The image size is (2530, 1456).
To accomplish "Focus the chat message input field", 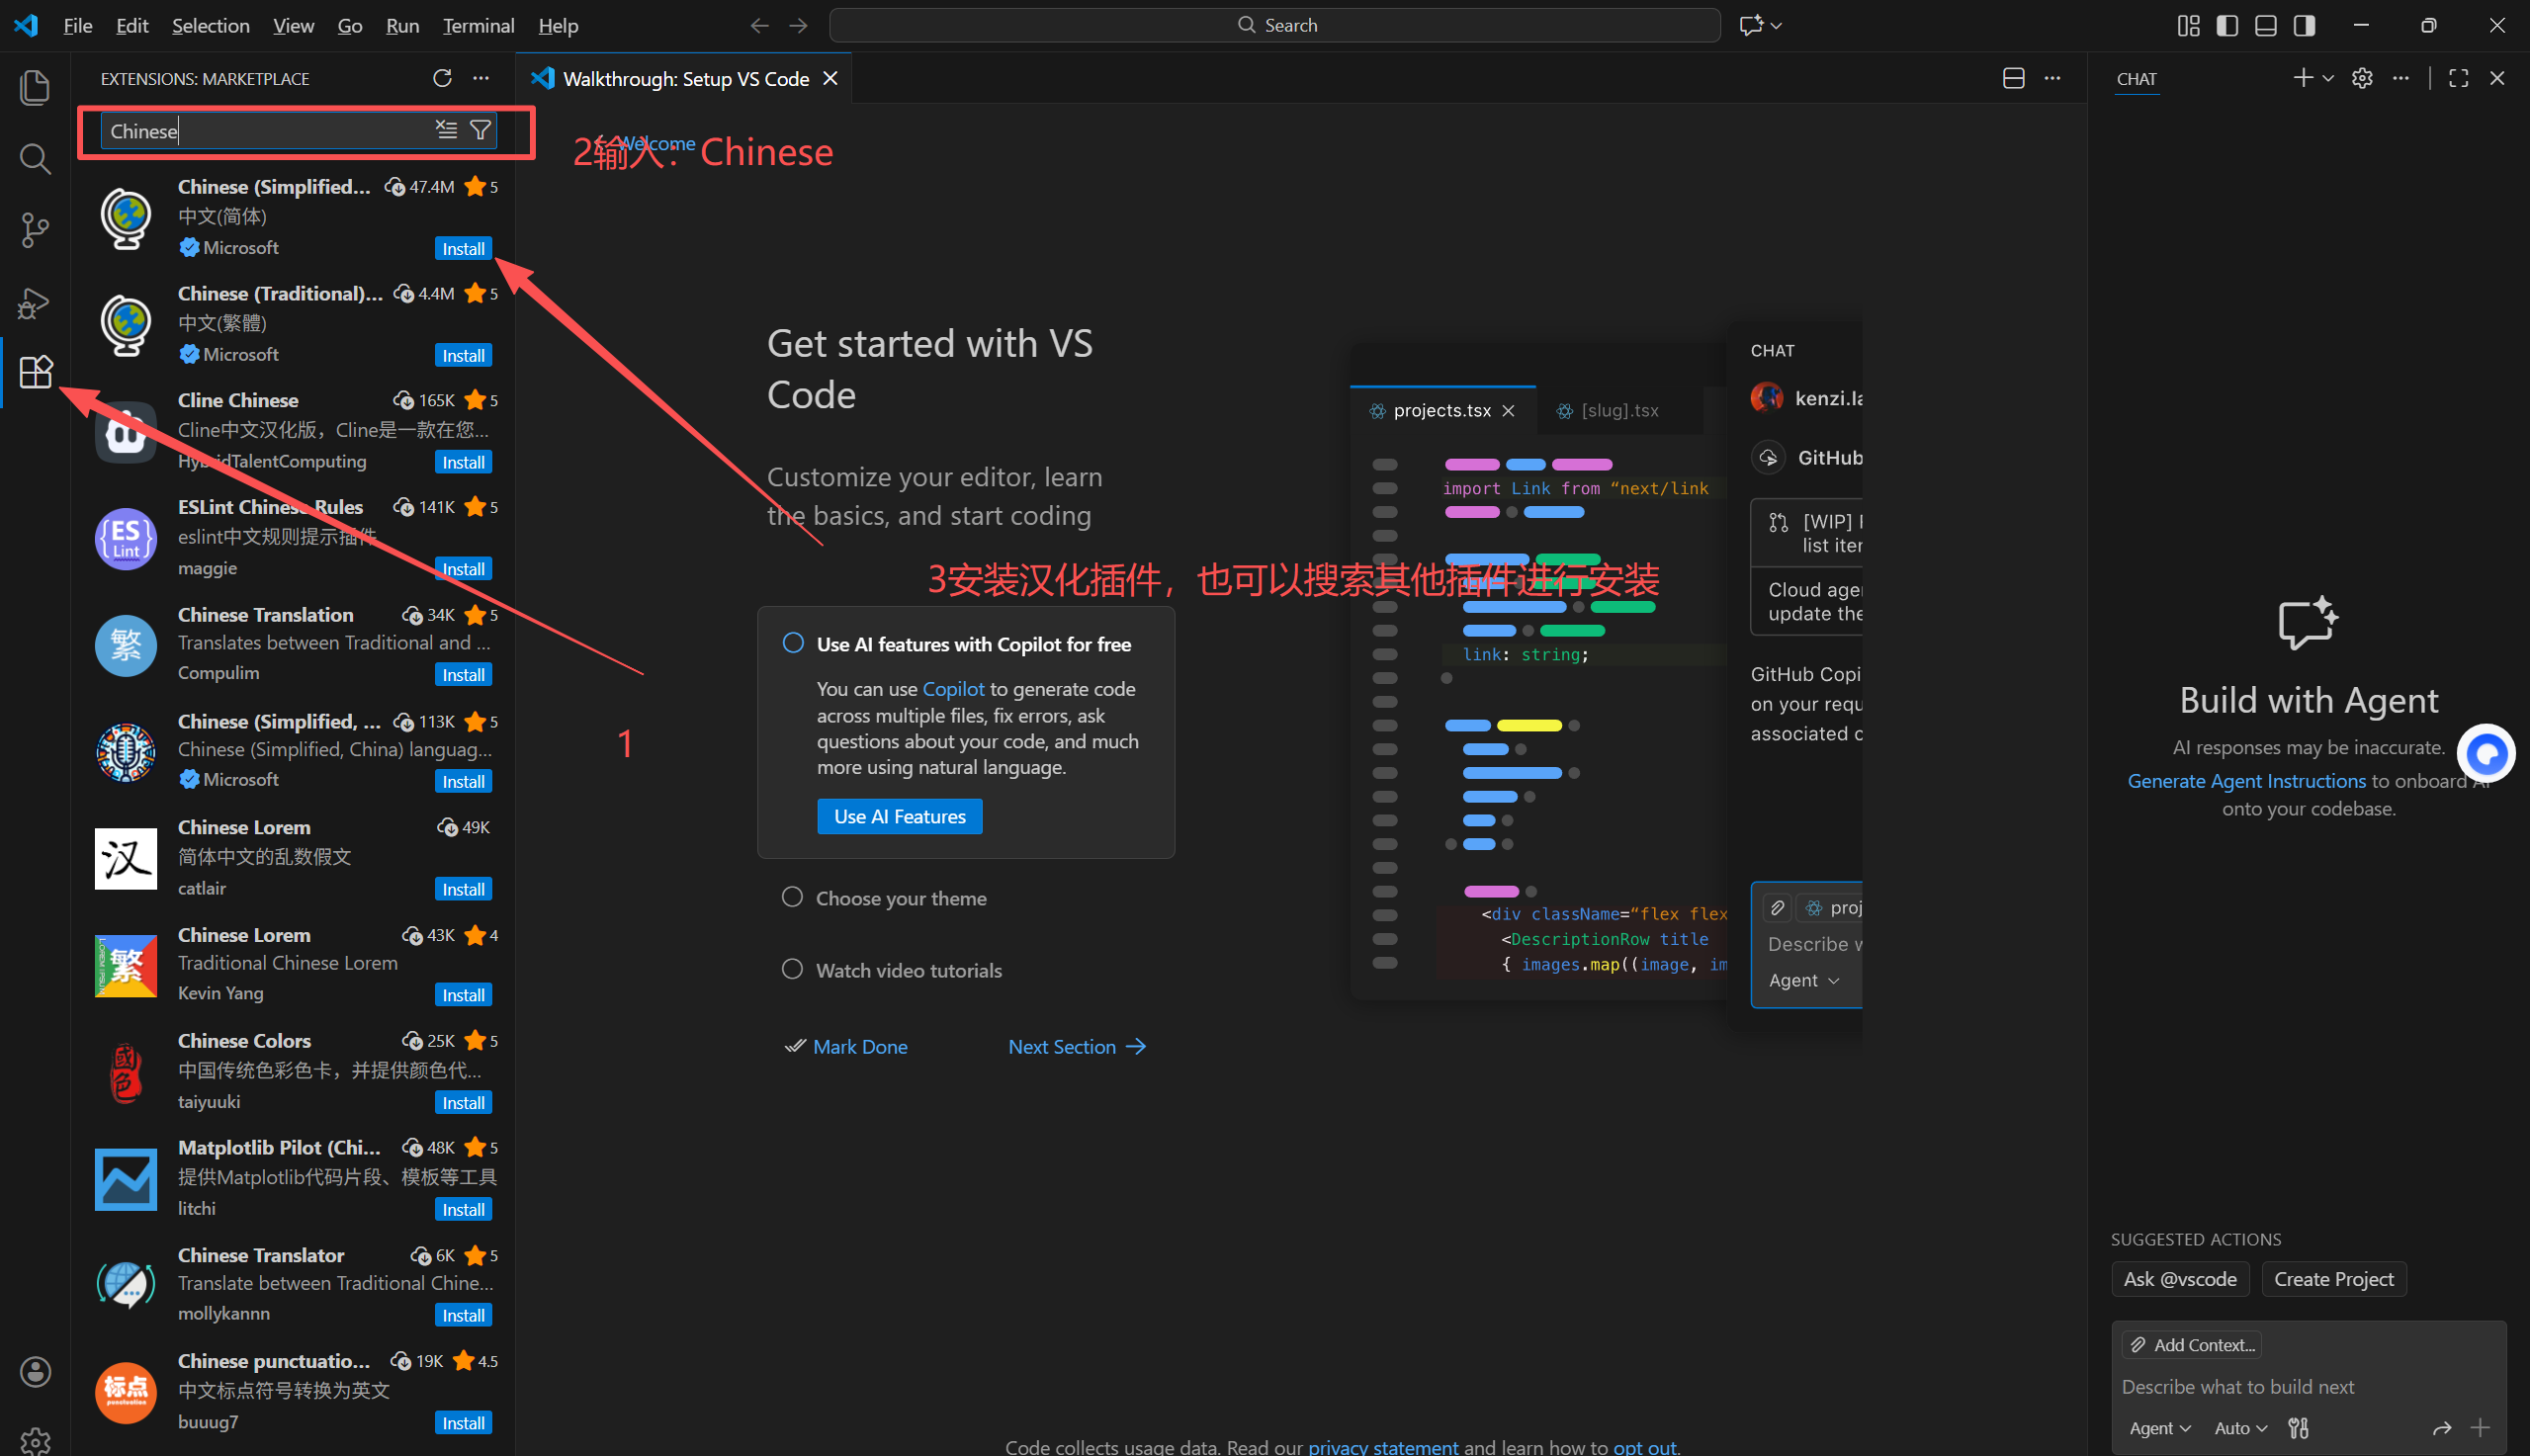I will tap(2308, 1387).
